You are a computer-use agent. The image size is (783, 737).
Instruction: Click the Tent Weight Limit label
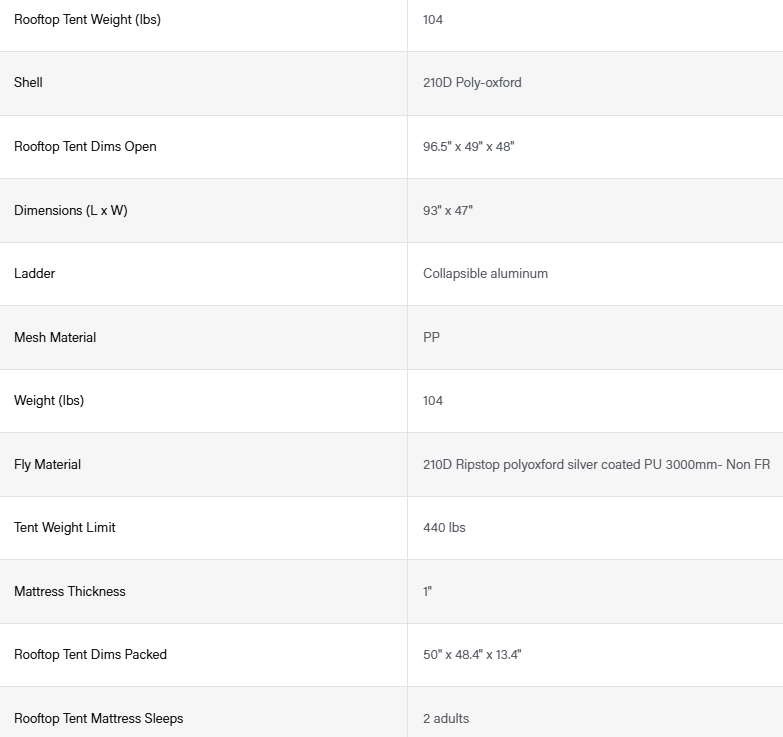click(64, 527)
